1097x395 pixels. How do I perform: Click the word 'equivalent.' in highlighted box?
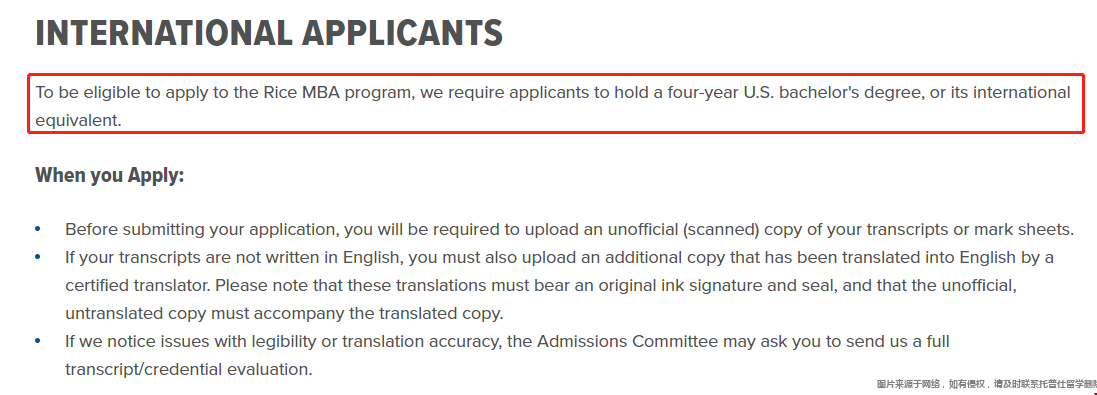[78, 120]
